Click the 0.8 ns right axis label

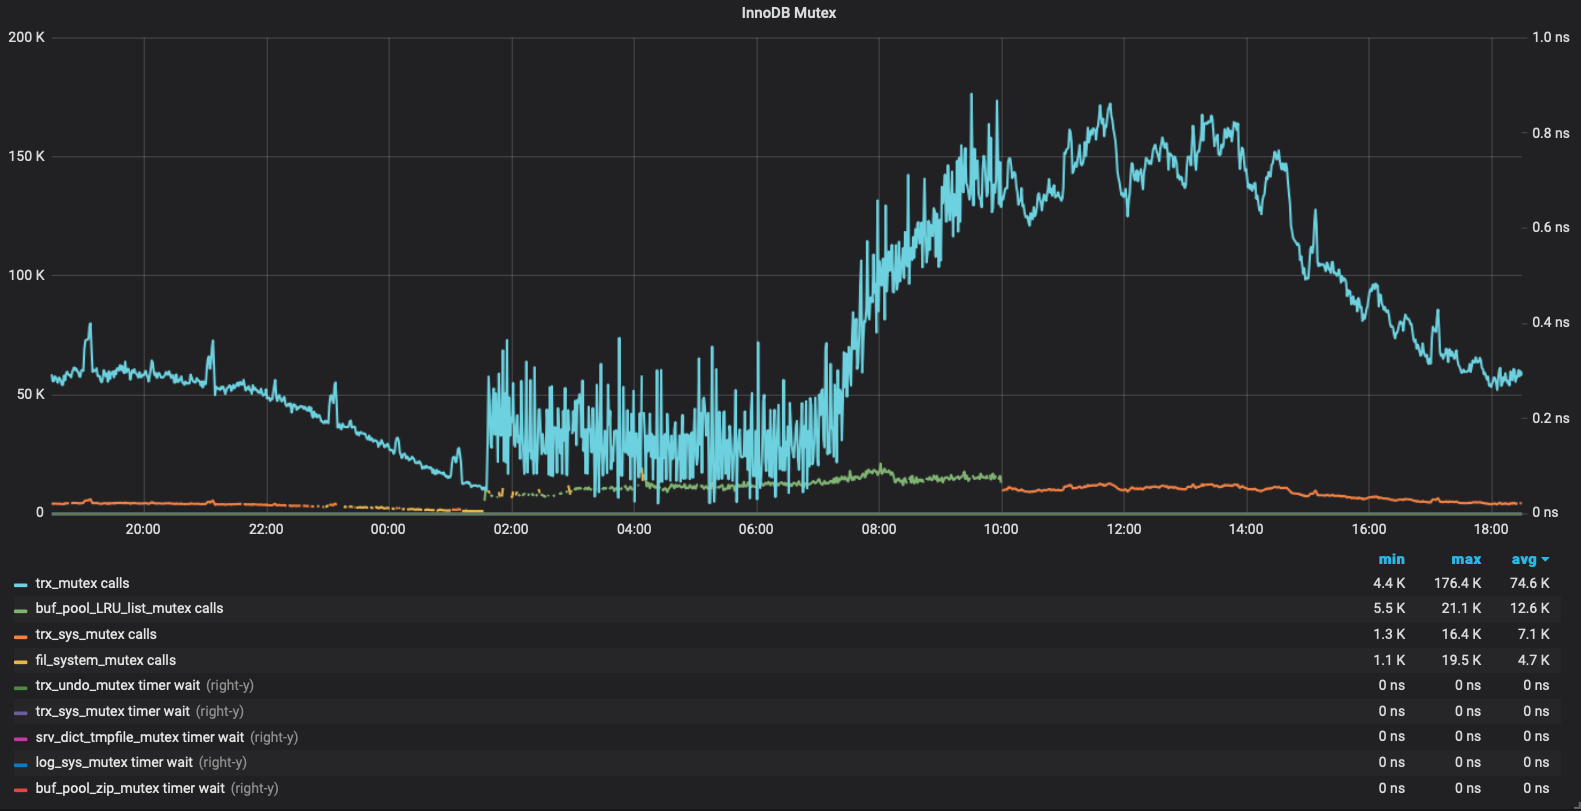(1551, 133)
